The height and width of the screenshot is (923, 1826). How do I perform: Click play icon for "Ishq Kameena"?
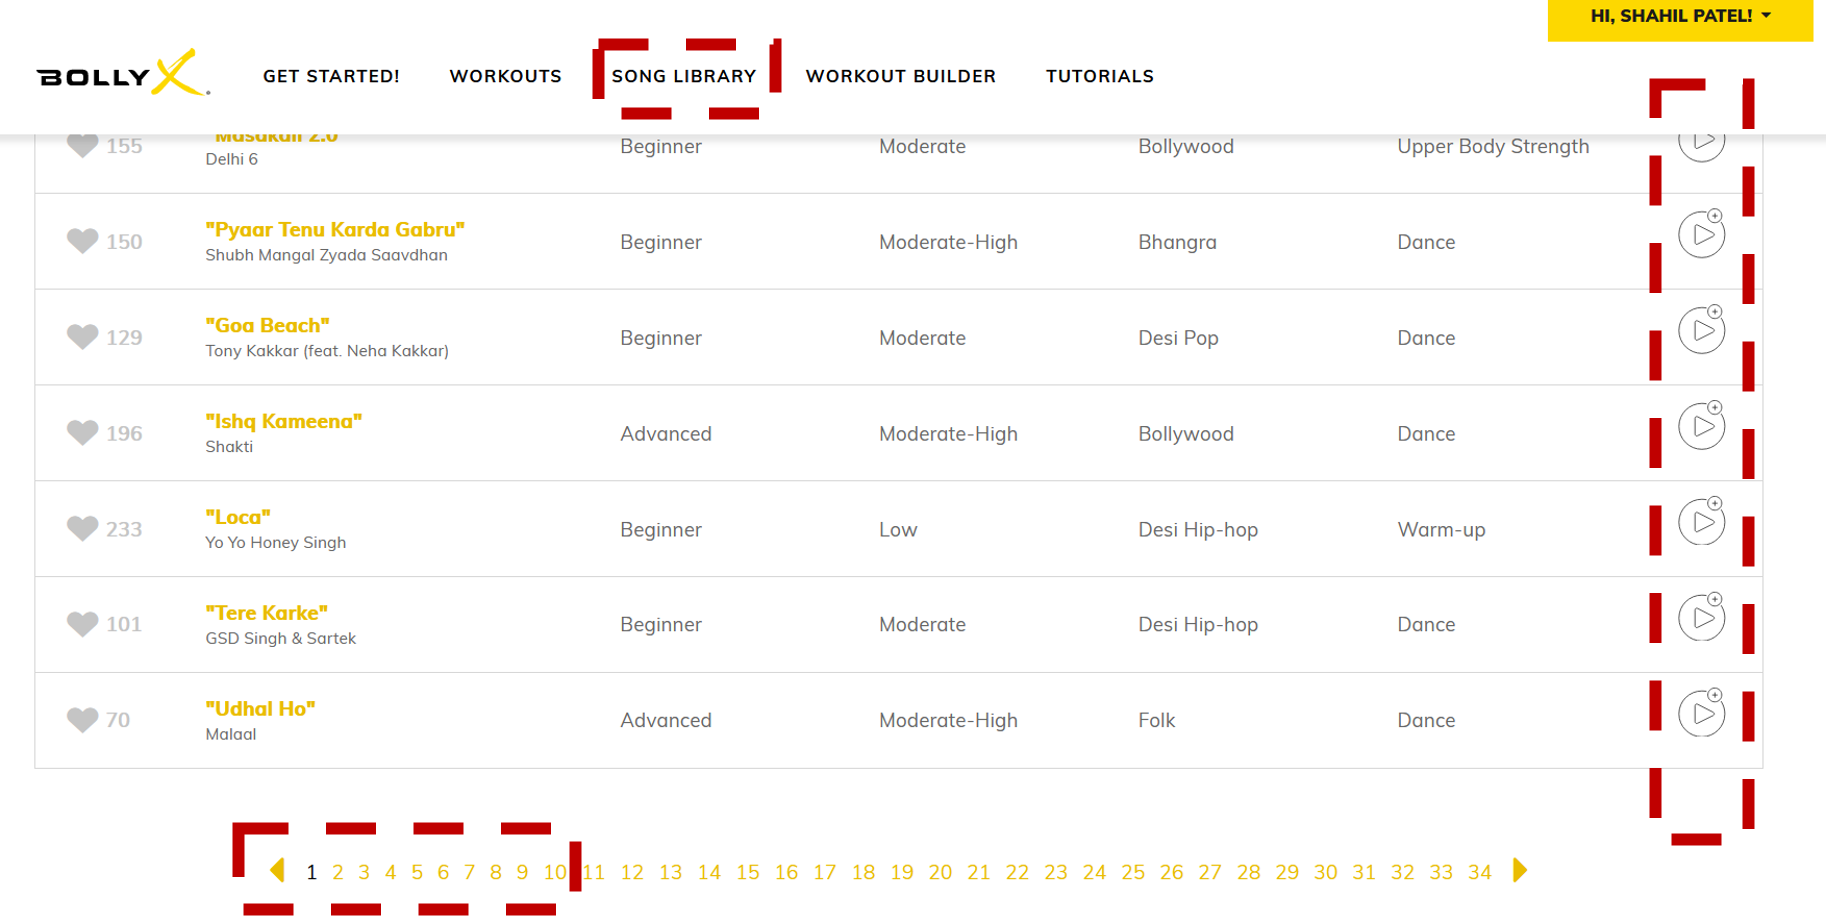(1701, 427)
